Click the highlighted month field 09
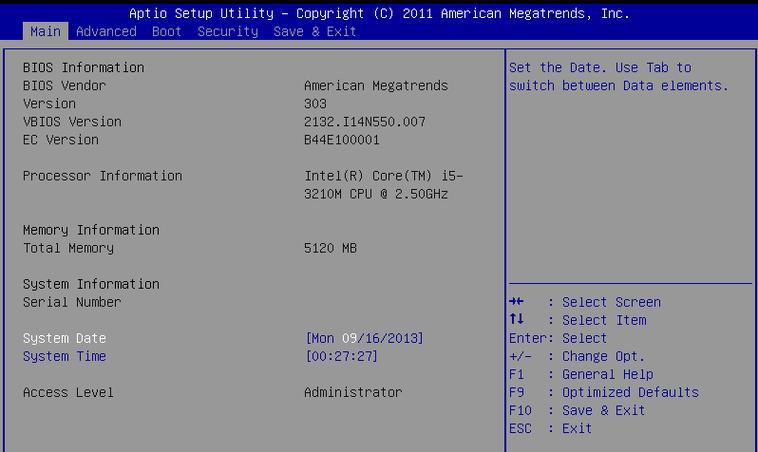 click(x=349, y=338)
